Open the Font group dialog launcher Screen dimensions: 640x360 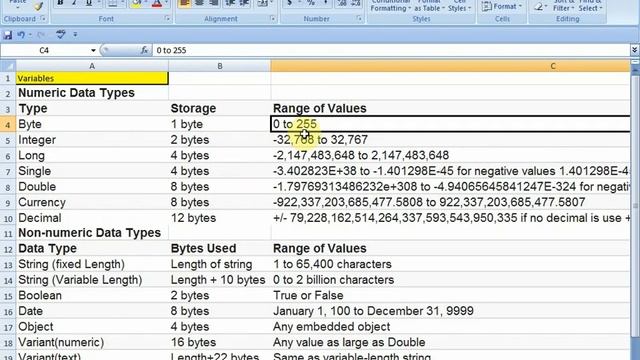167,18
